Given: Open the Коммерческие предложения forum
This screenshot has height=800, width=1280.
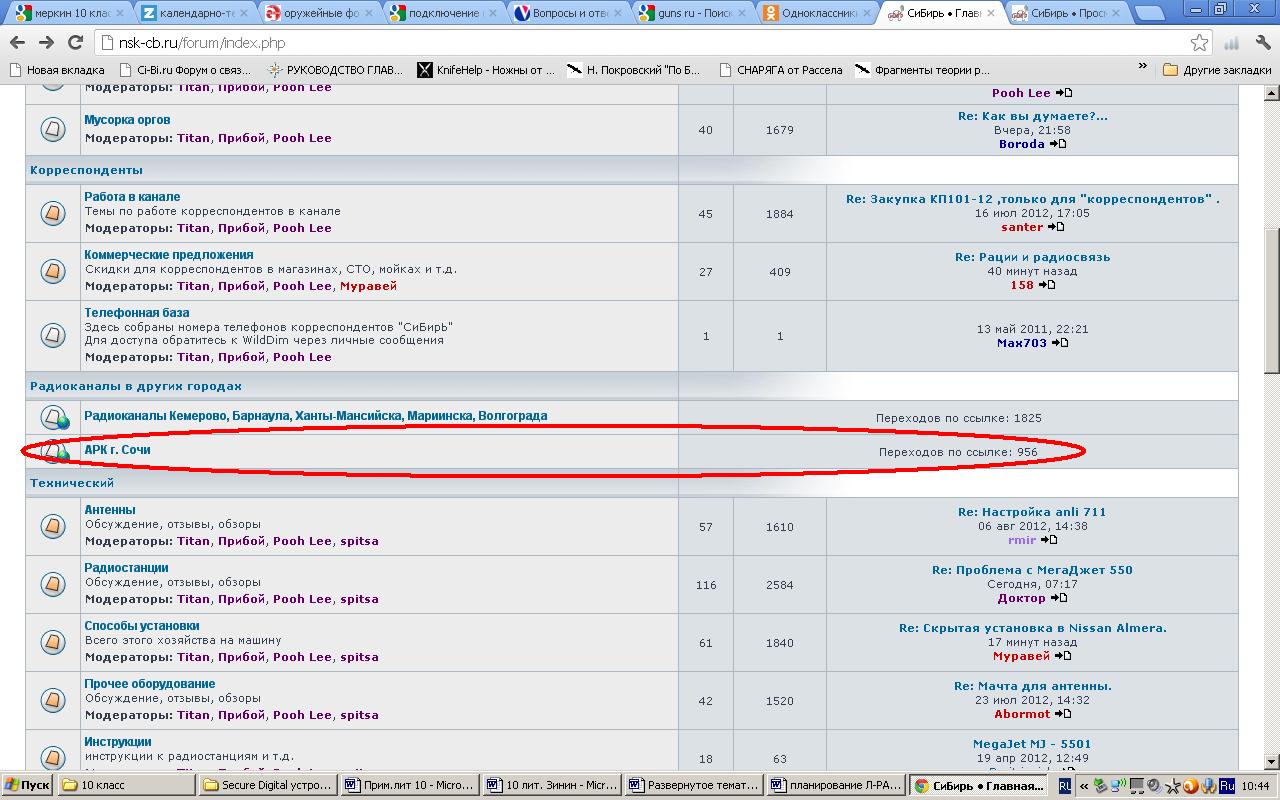Looking at the screenshot, I should 168,255.
